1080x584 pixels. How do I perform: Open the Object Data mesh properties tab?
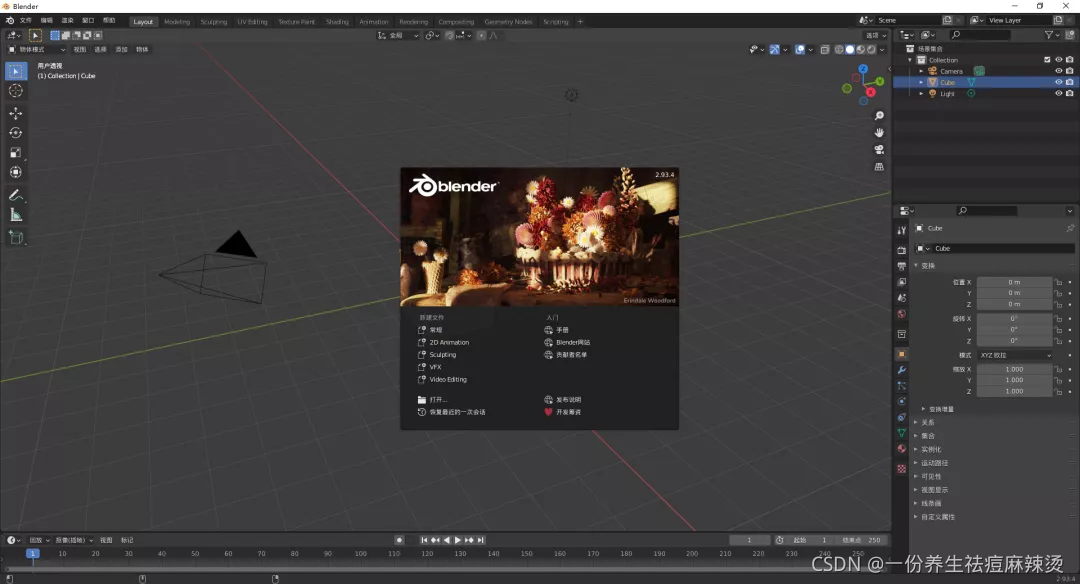point(902,432)
